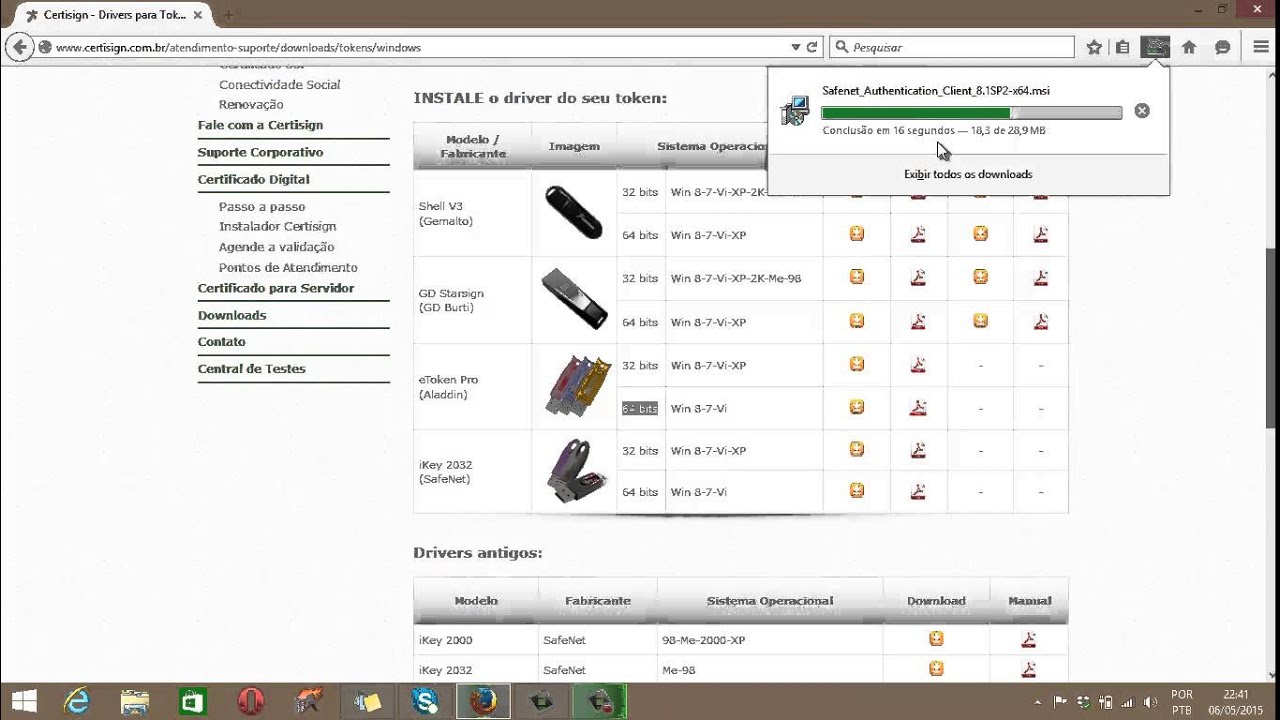Expand hidden system tray icons arrow
Screen dimensions: 1280x720
click(1037, 702)
